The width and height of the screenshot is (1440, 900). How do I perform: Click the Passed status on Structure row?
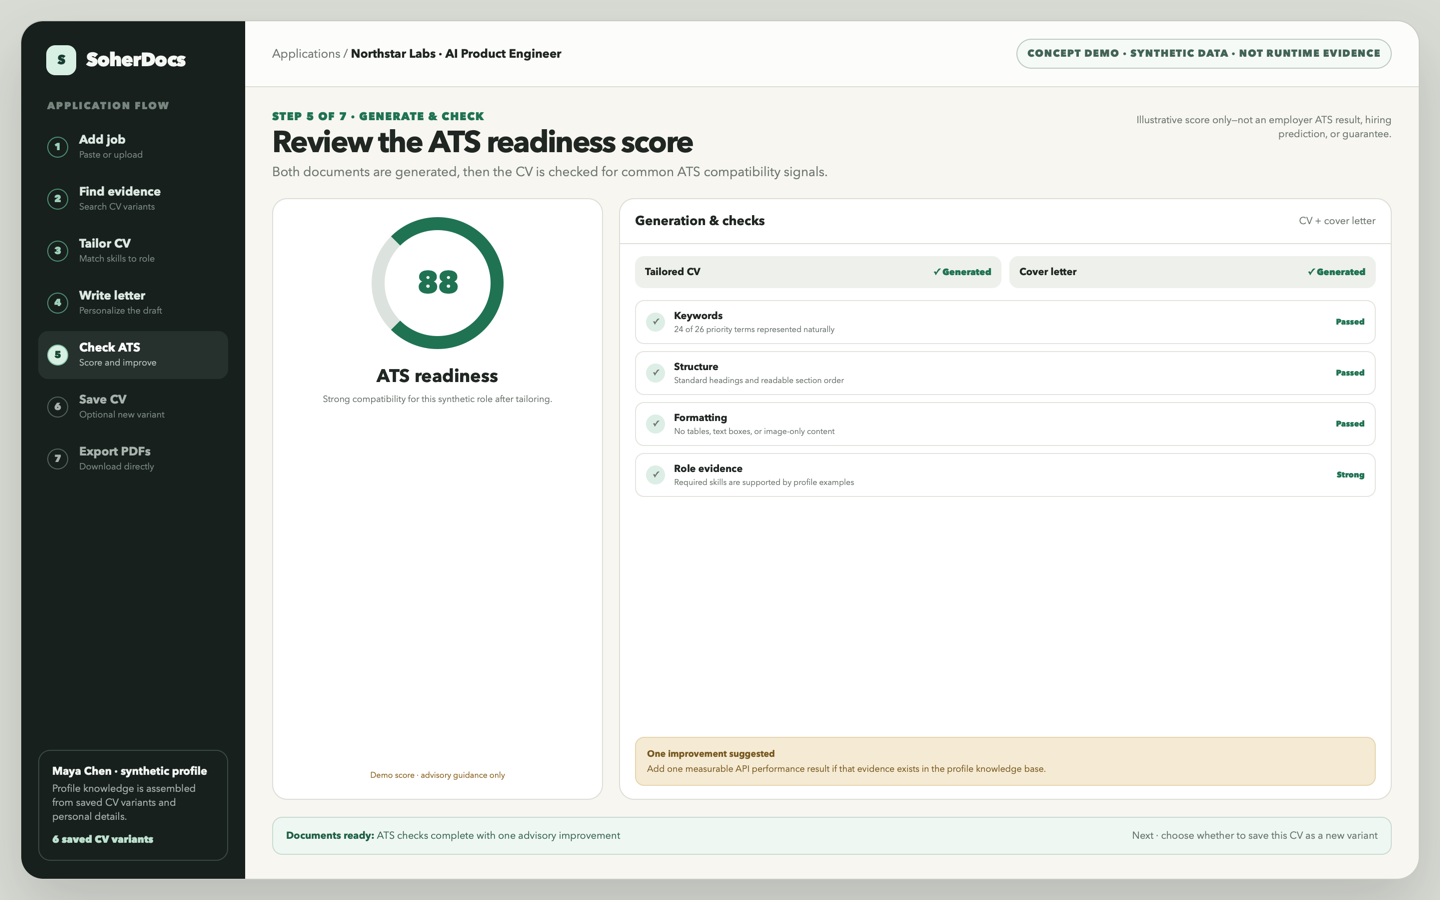pyautogui.click(x=1350, y=373)
